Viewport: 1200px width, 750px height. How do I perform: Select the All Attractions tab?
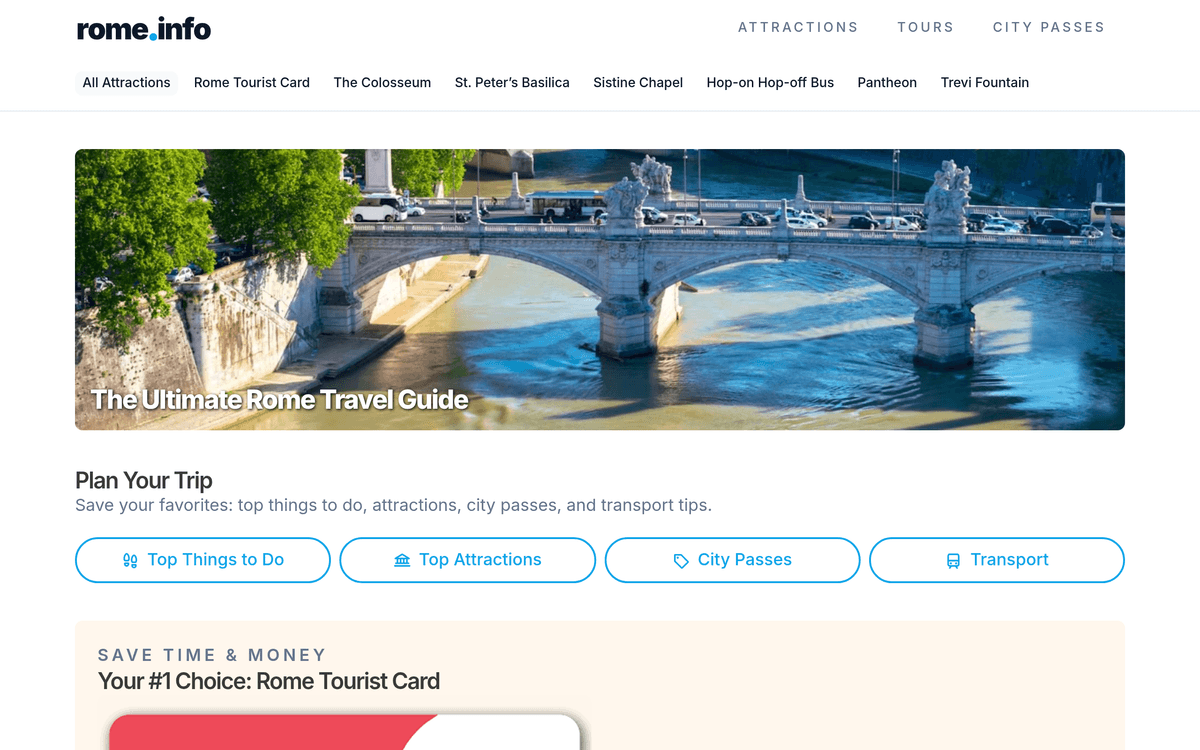click(x=126, y=83)
